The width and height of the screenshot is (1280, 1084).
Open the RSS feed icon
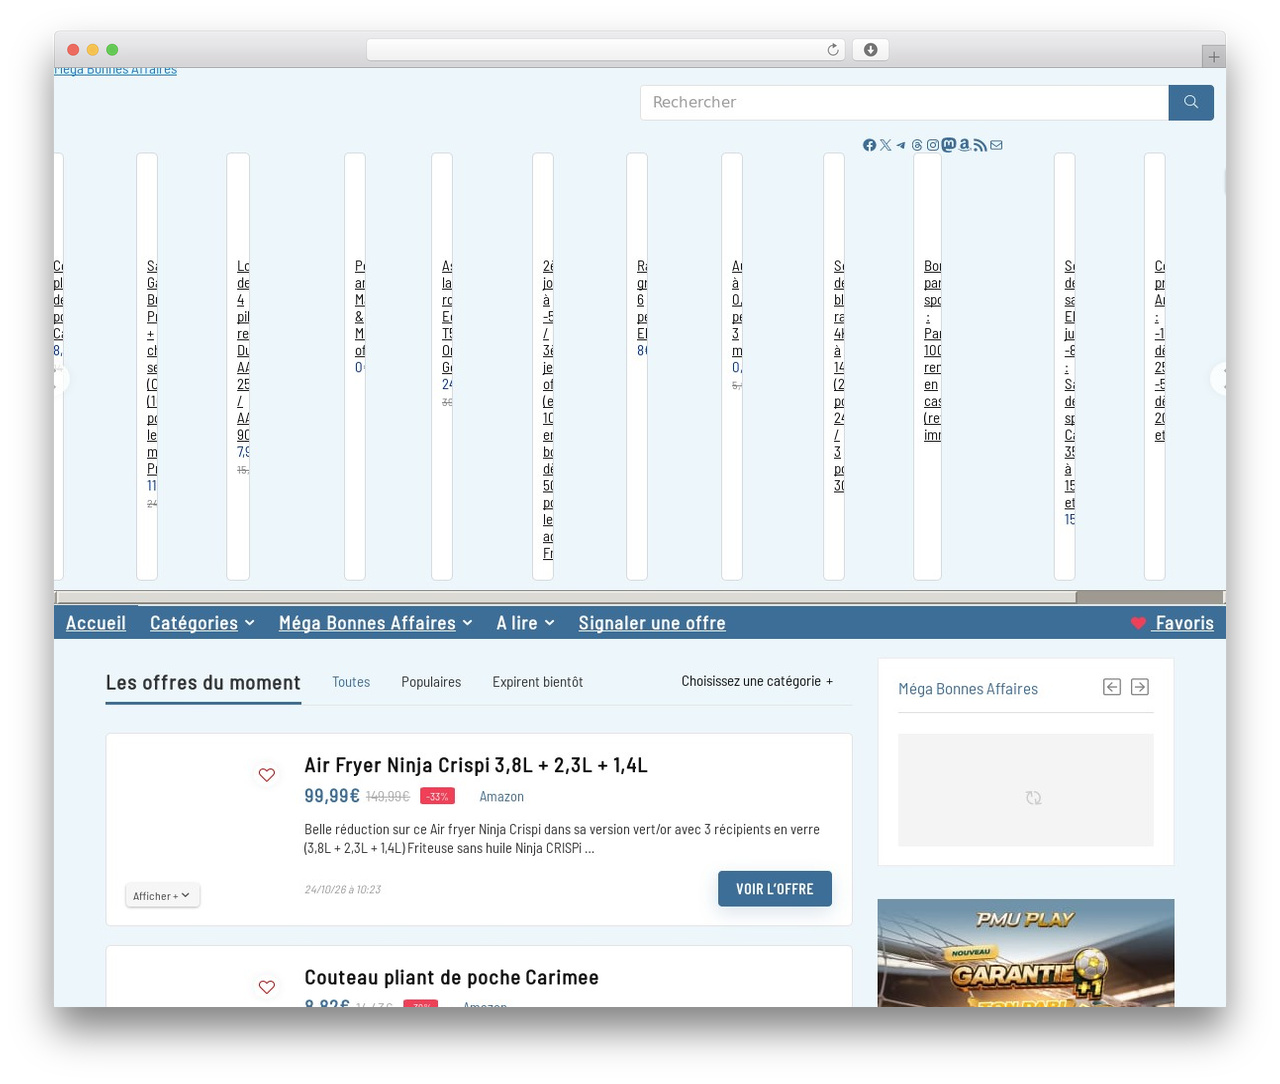[x=981, y=145]
